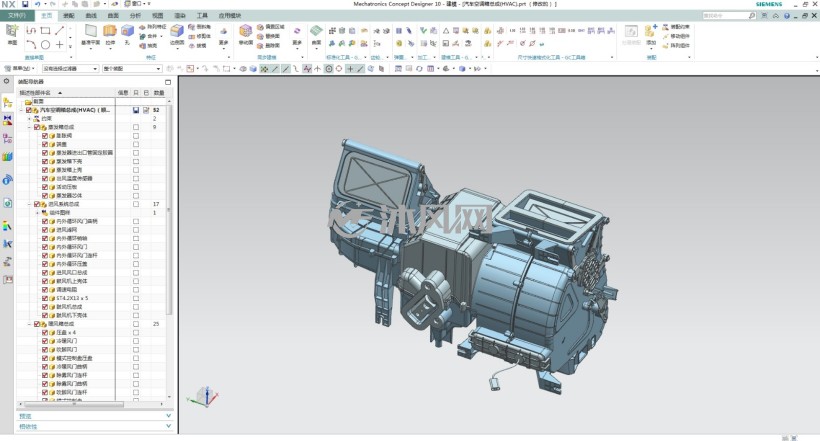Click the 阵列特征 pattern feature button

152,27
